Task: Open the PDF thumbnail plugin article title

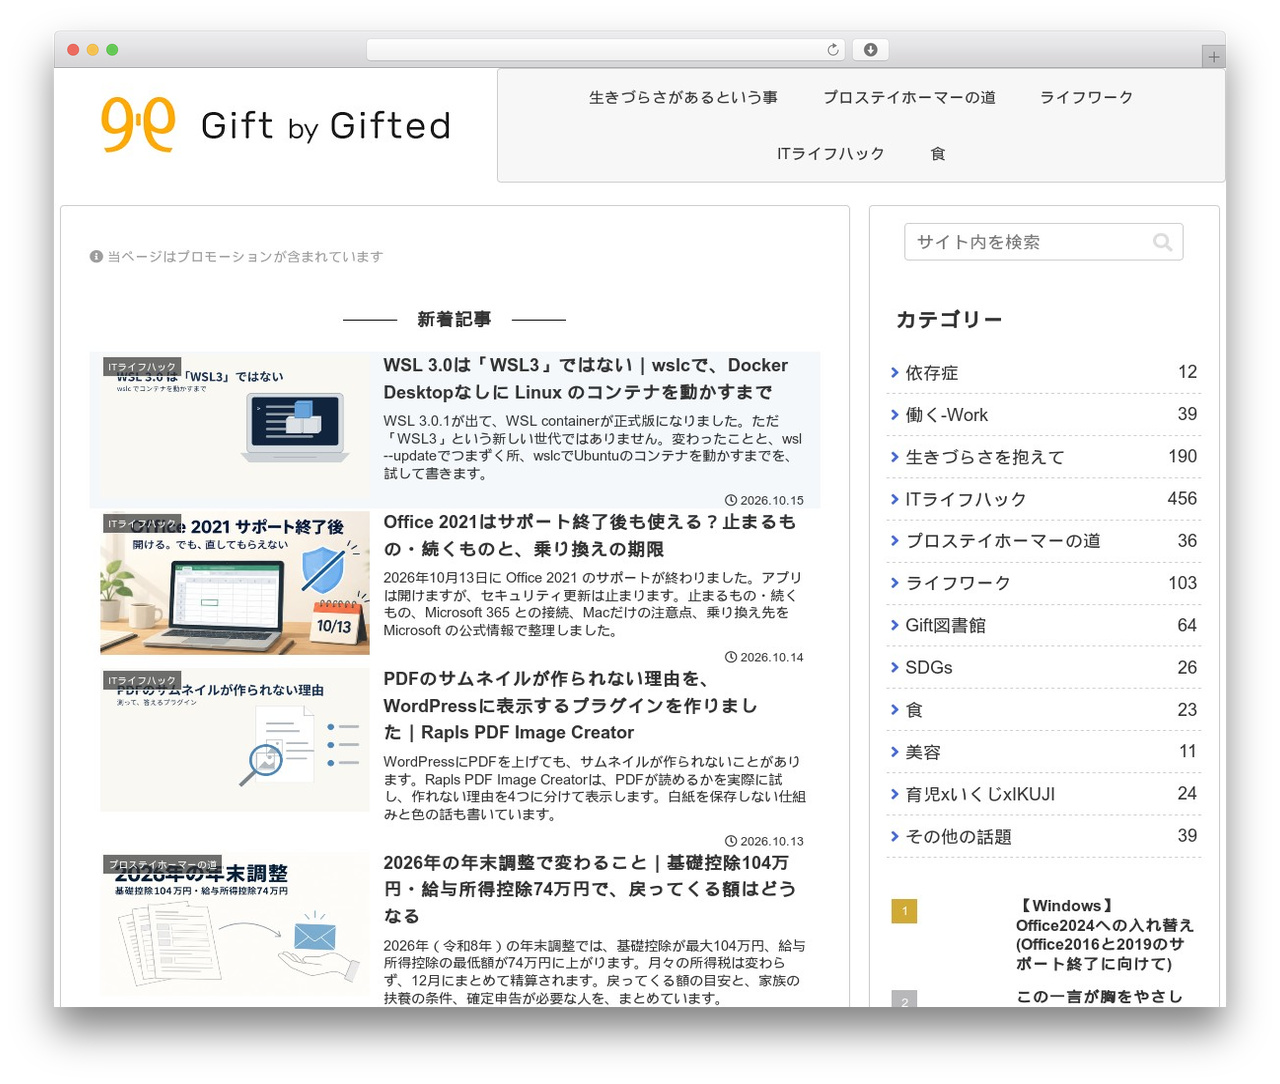Action: click(x=571, y=706)
